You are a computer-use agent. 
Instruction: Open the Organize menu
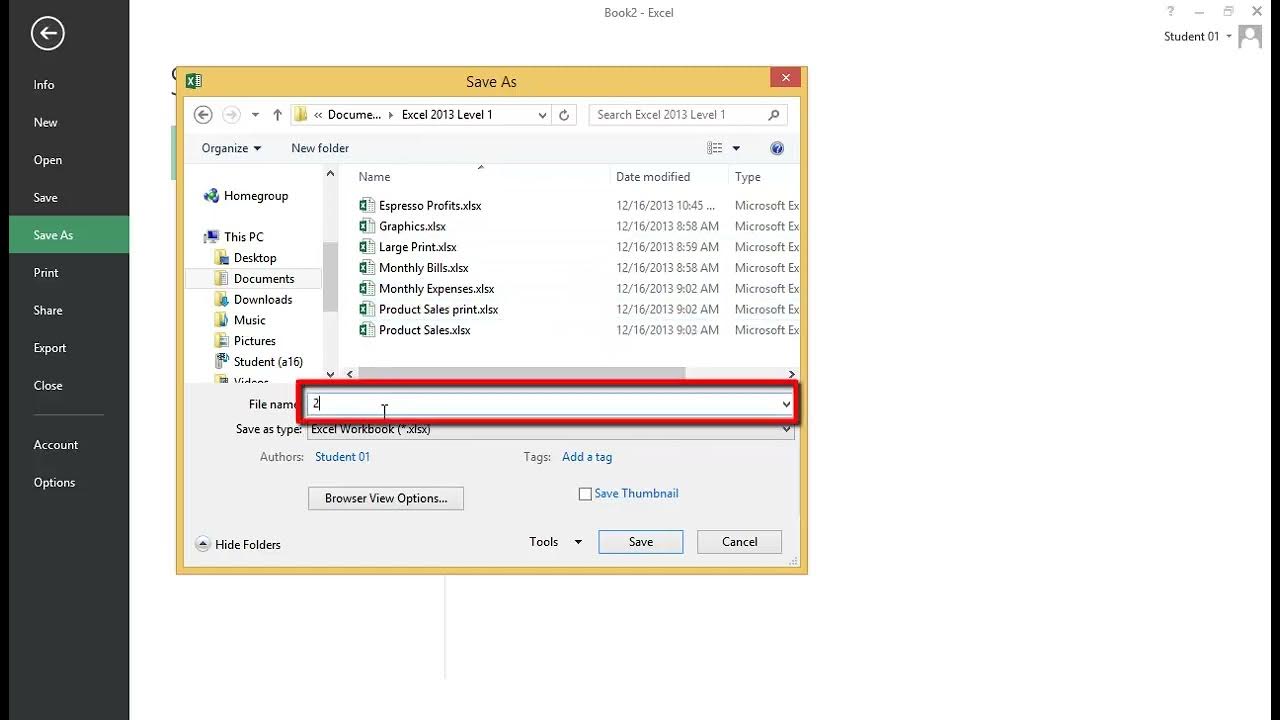[x=231, y=148]
